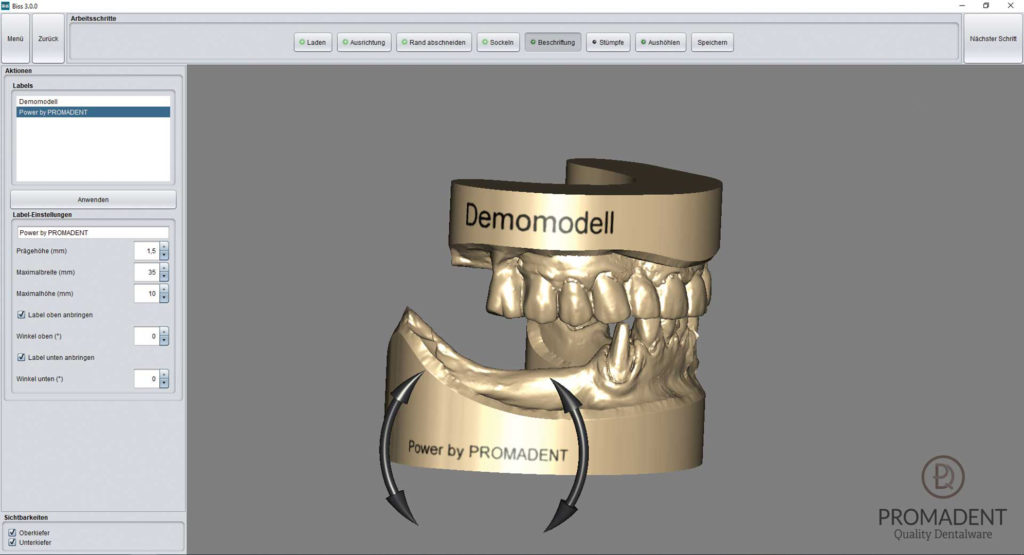Decrease Winkel unten with down arrow
The width and height of the screenshot is (1024, 555).
click(x=164, y=383)
